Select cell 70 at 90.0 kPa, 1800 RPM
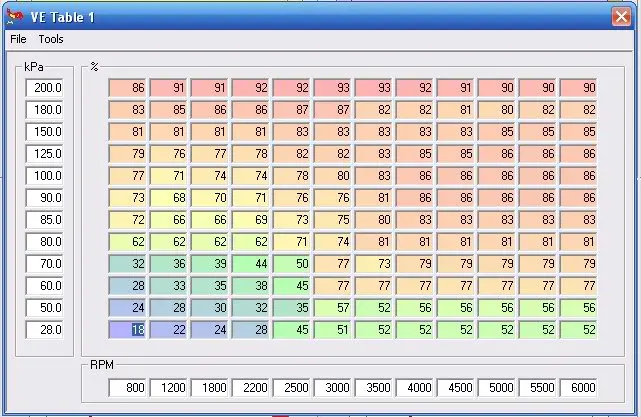The width and height of the screenshot is (641, 417). pos(209,198)
